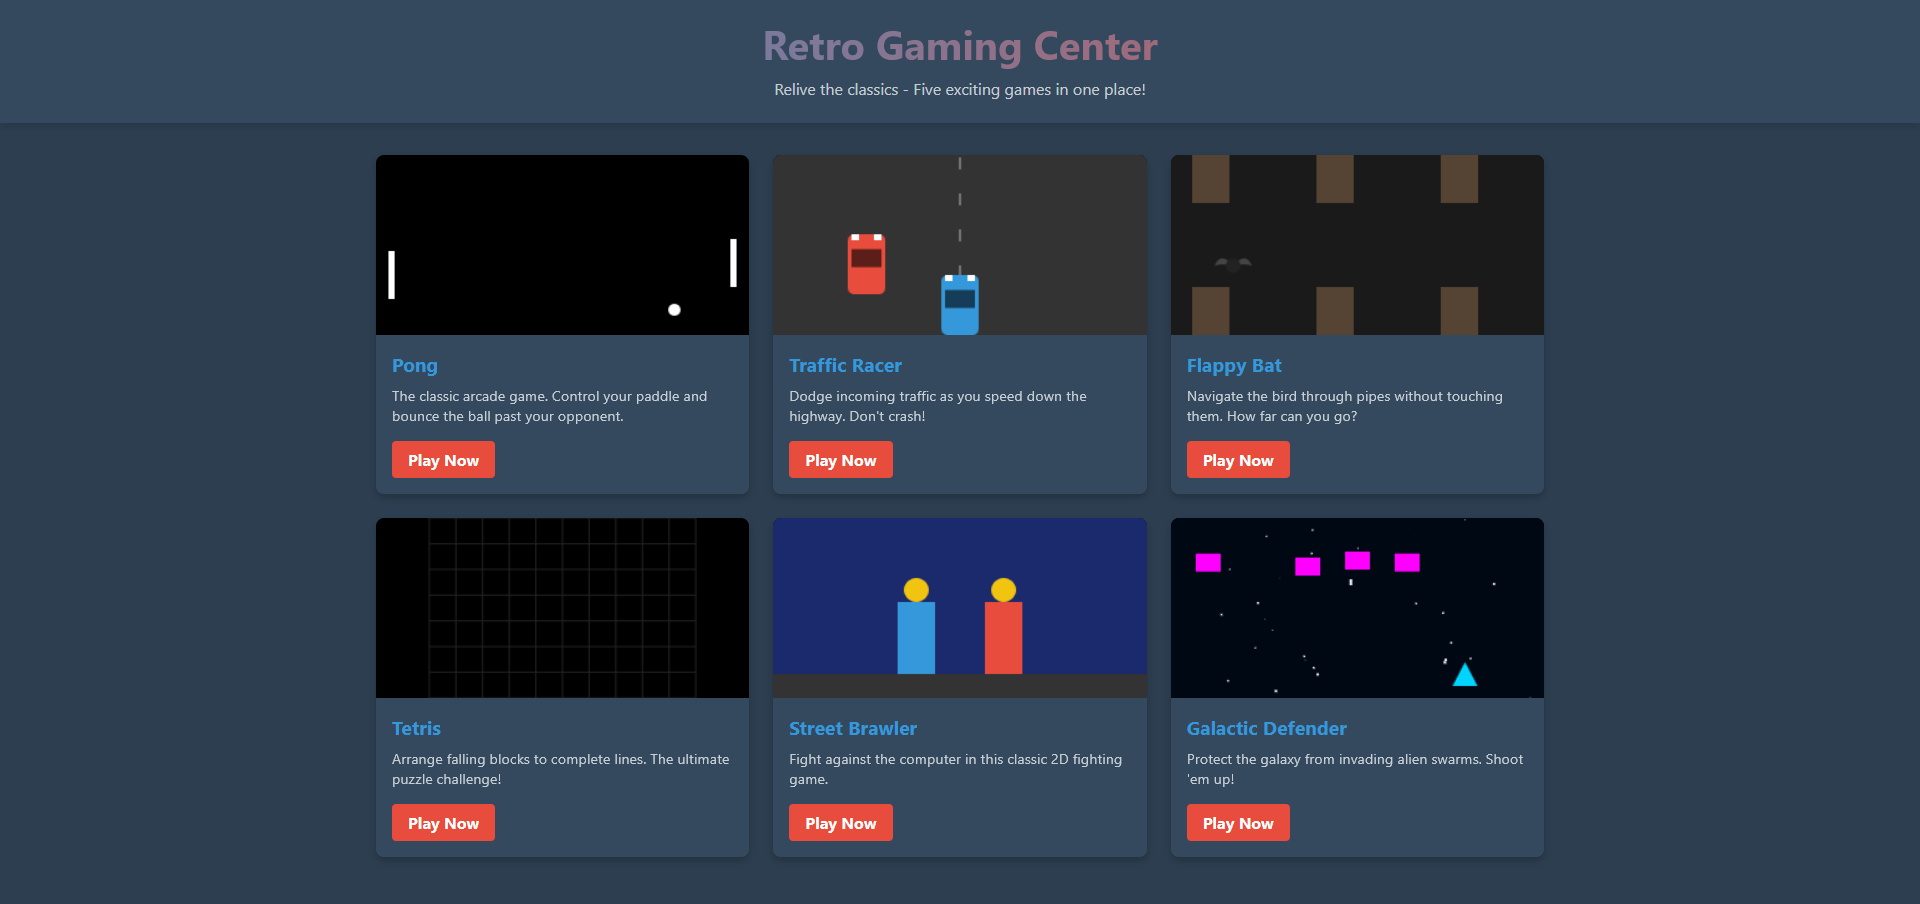Click the Retro Gaming Center heading

point(959,46)
